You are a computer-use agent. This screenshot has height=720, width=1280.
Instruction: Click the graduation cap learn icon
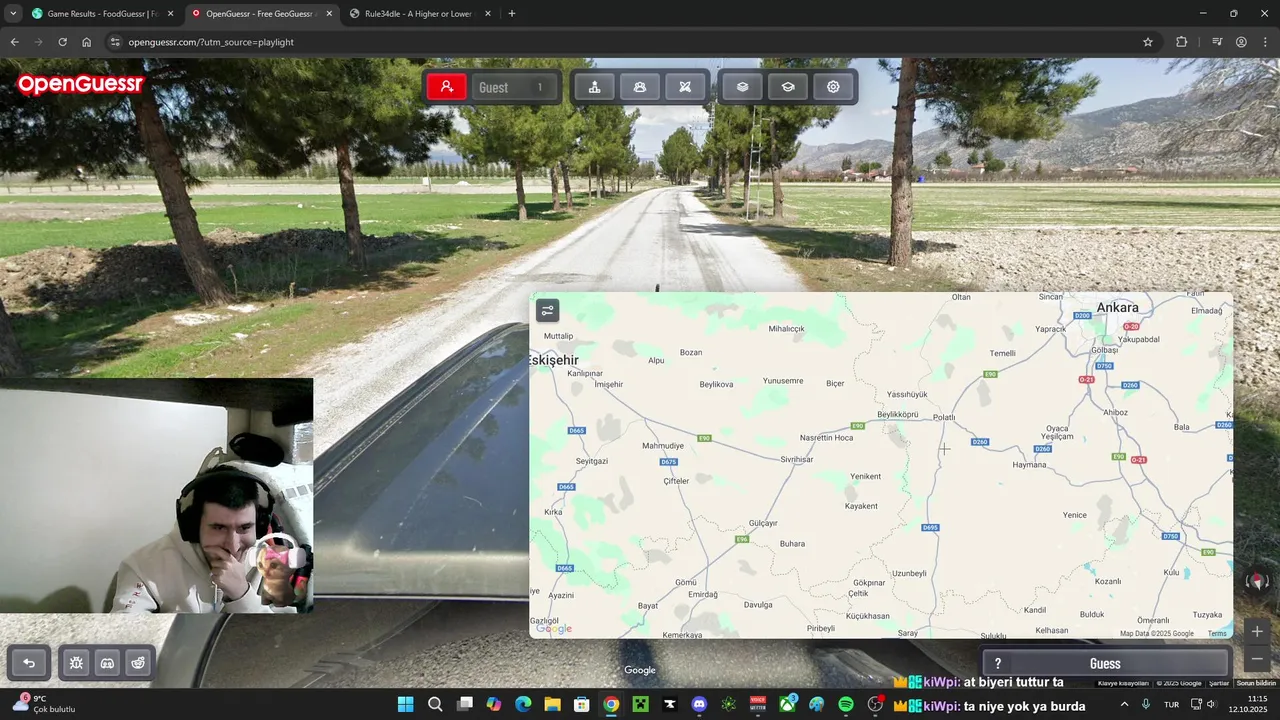click(788, 87)
